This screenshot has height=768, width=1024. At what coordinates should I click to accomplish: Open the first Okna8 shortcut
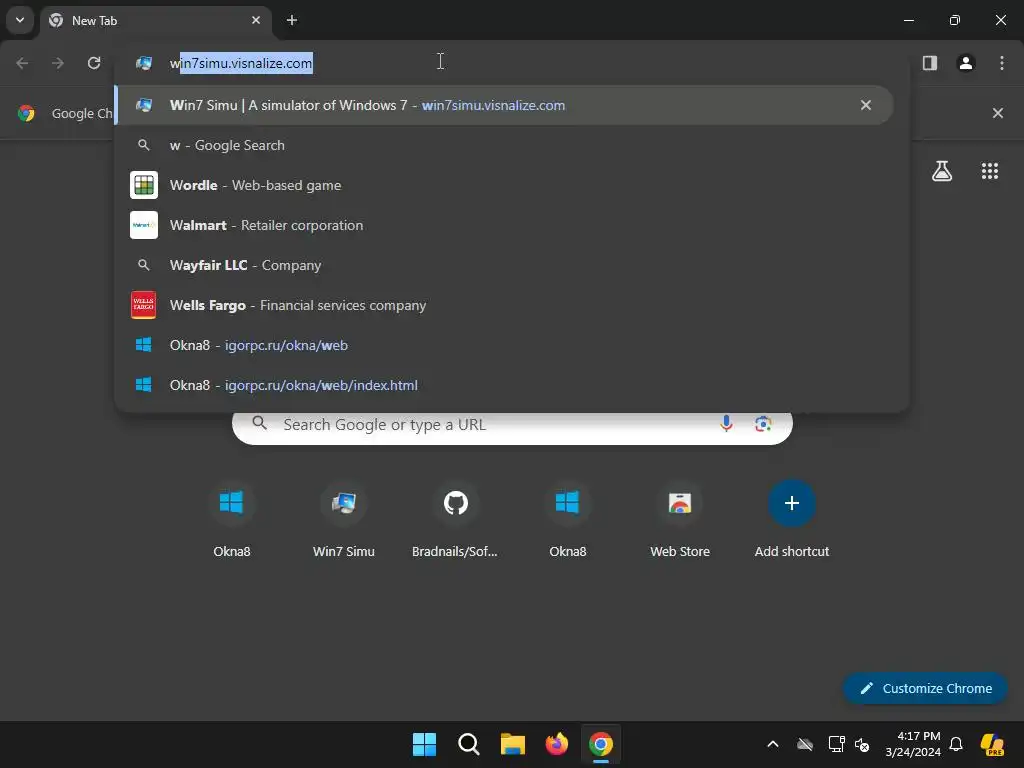pyautogui.click(x=231, y=520)
